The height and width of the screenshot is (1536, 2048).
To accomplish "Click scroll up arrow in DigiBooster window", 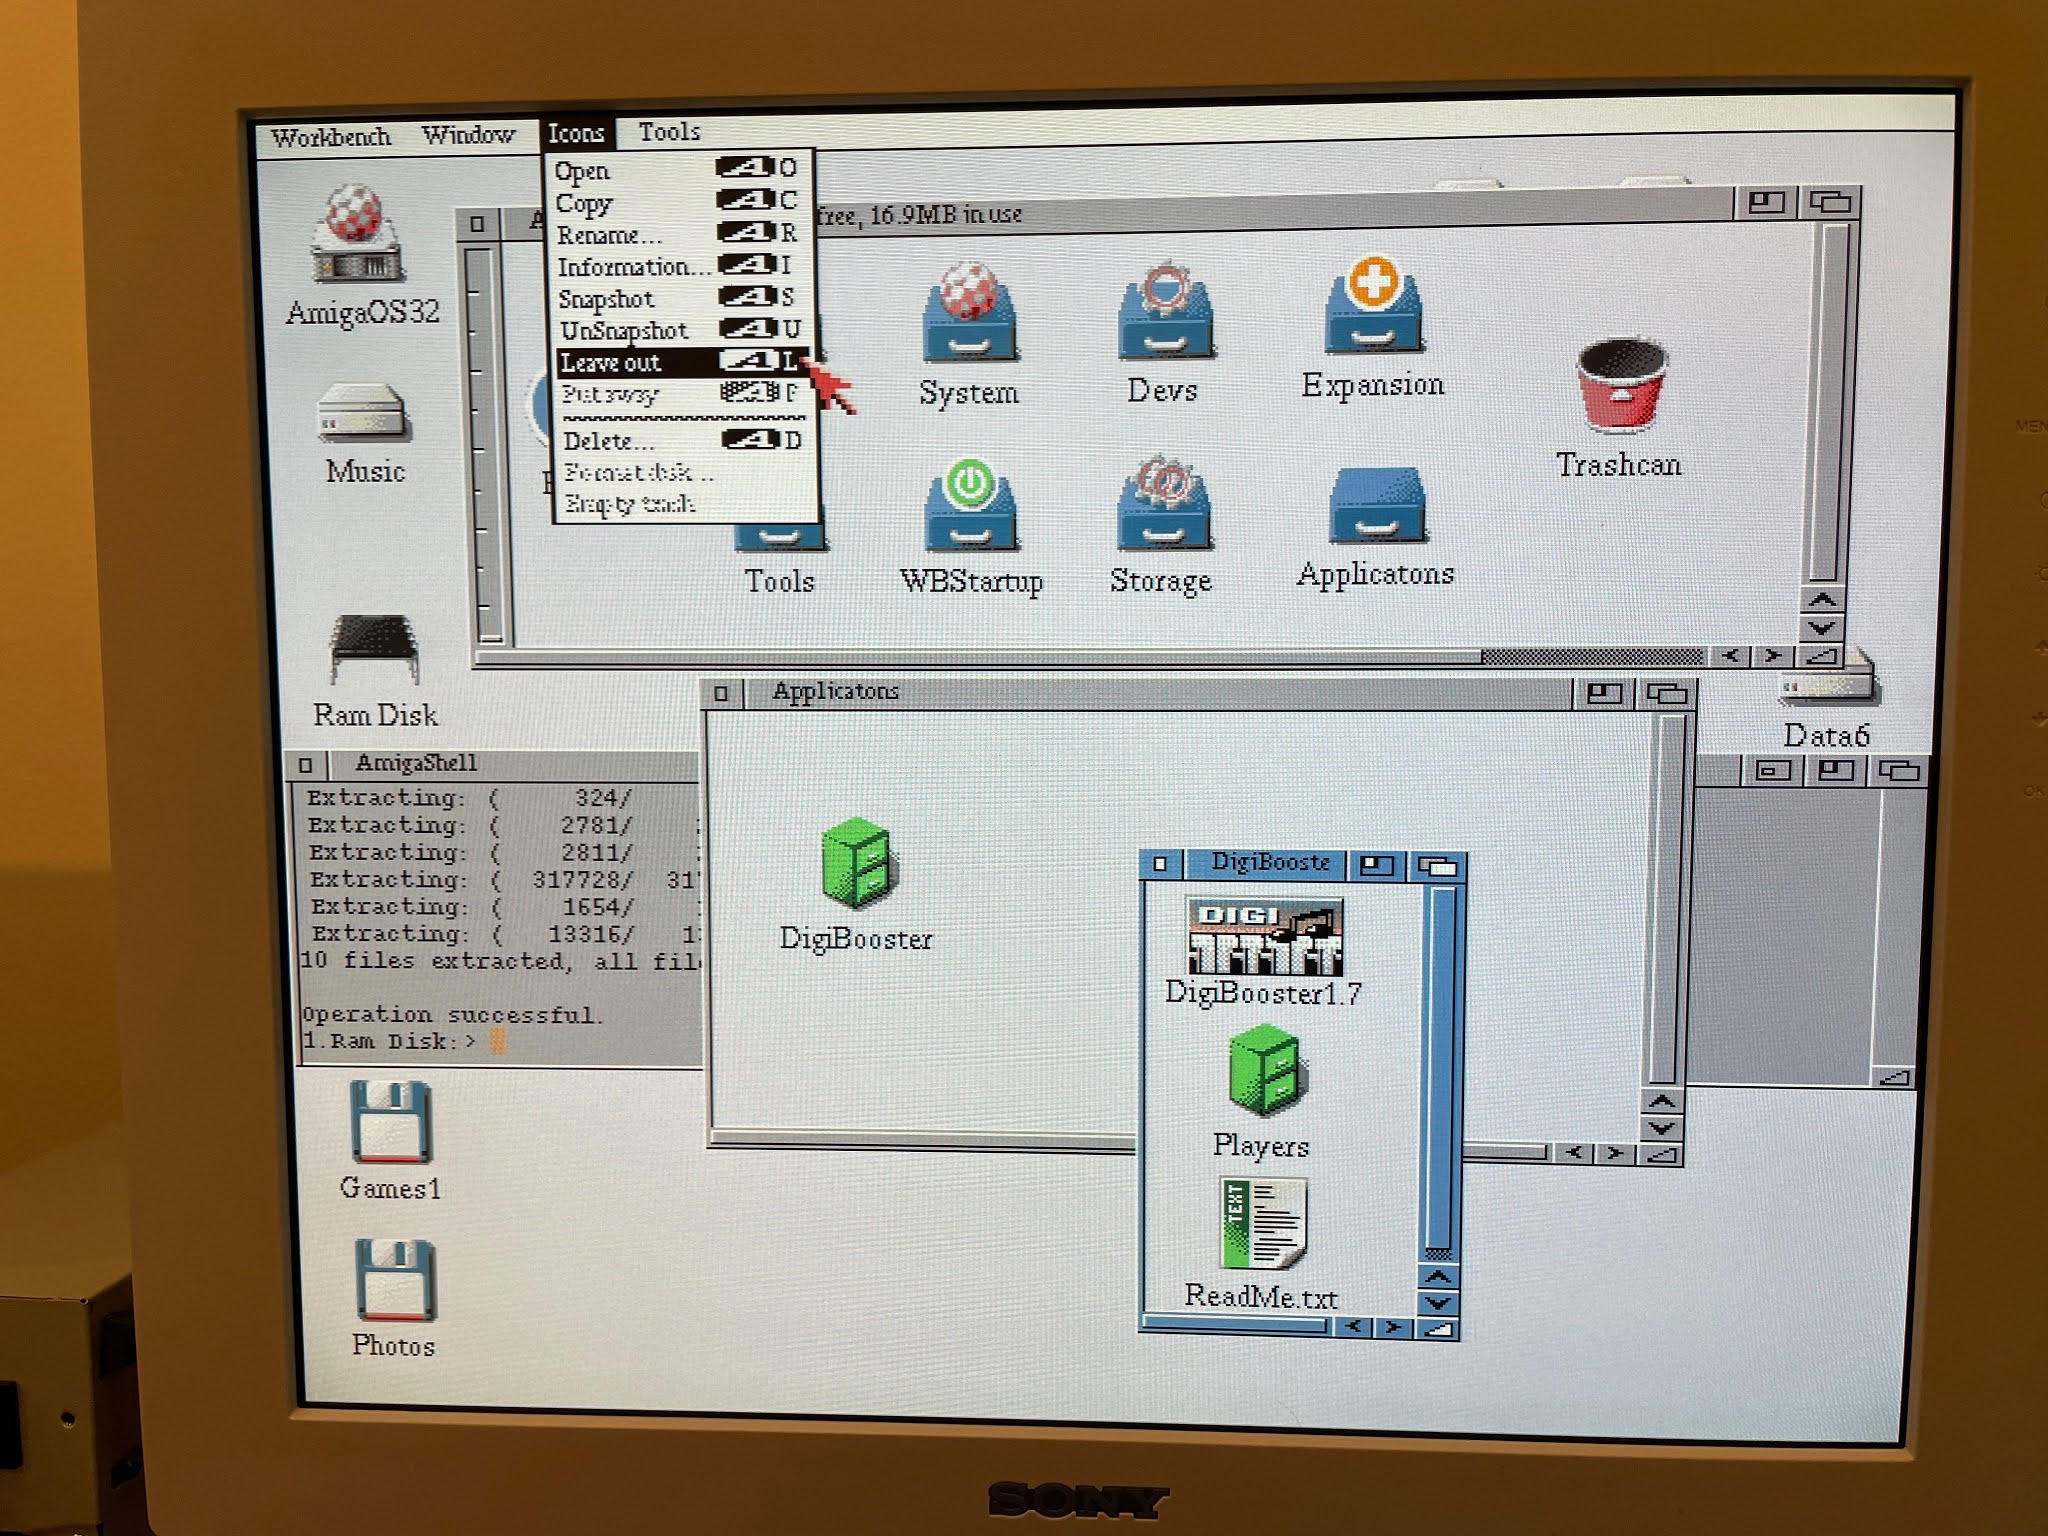I will pyautogui.click(x=1438, y=1277).
